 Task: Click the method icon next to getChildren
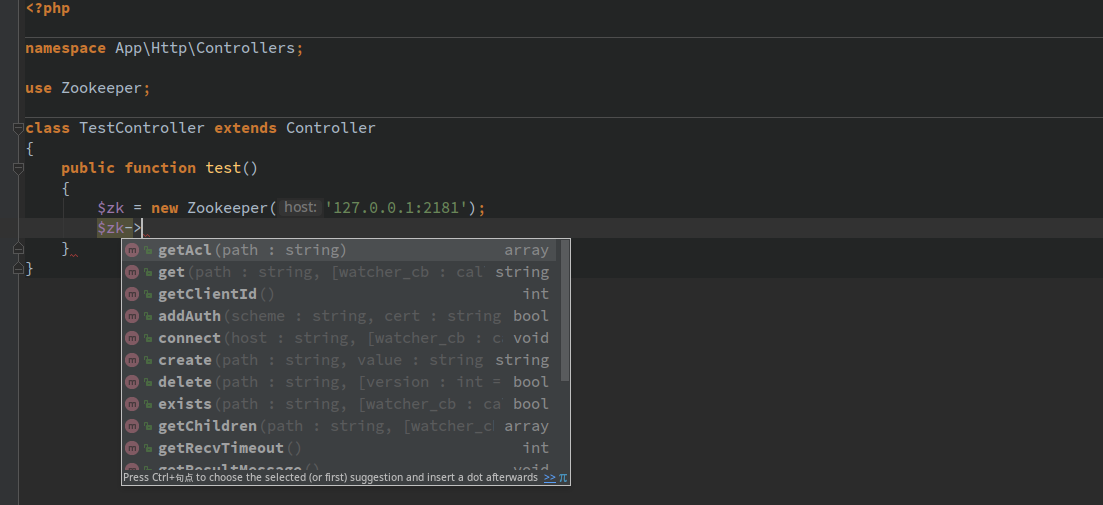click(132, 426)
